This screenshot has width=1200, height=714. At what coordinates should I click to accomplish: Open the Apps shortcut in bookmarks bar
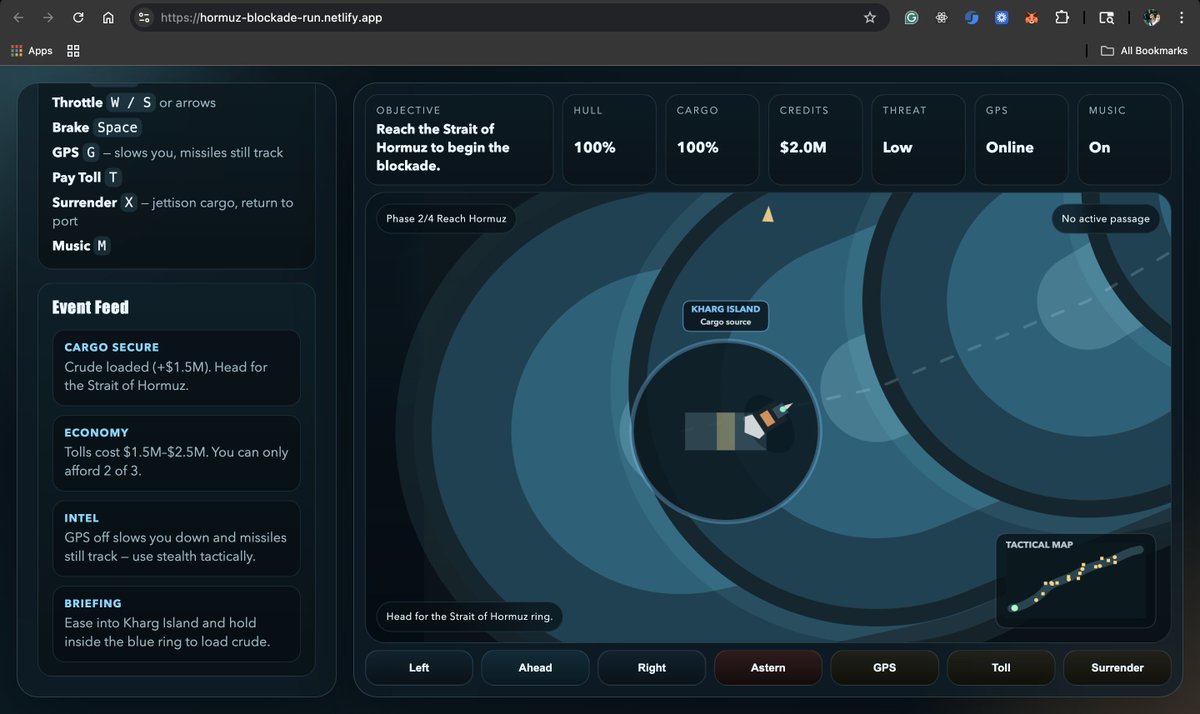tap(32, 51)
